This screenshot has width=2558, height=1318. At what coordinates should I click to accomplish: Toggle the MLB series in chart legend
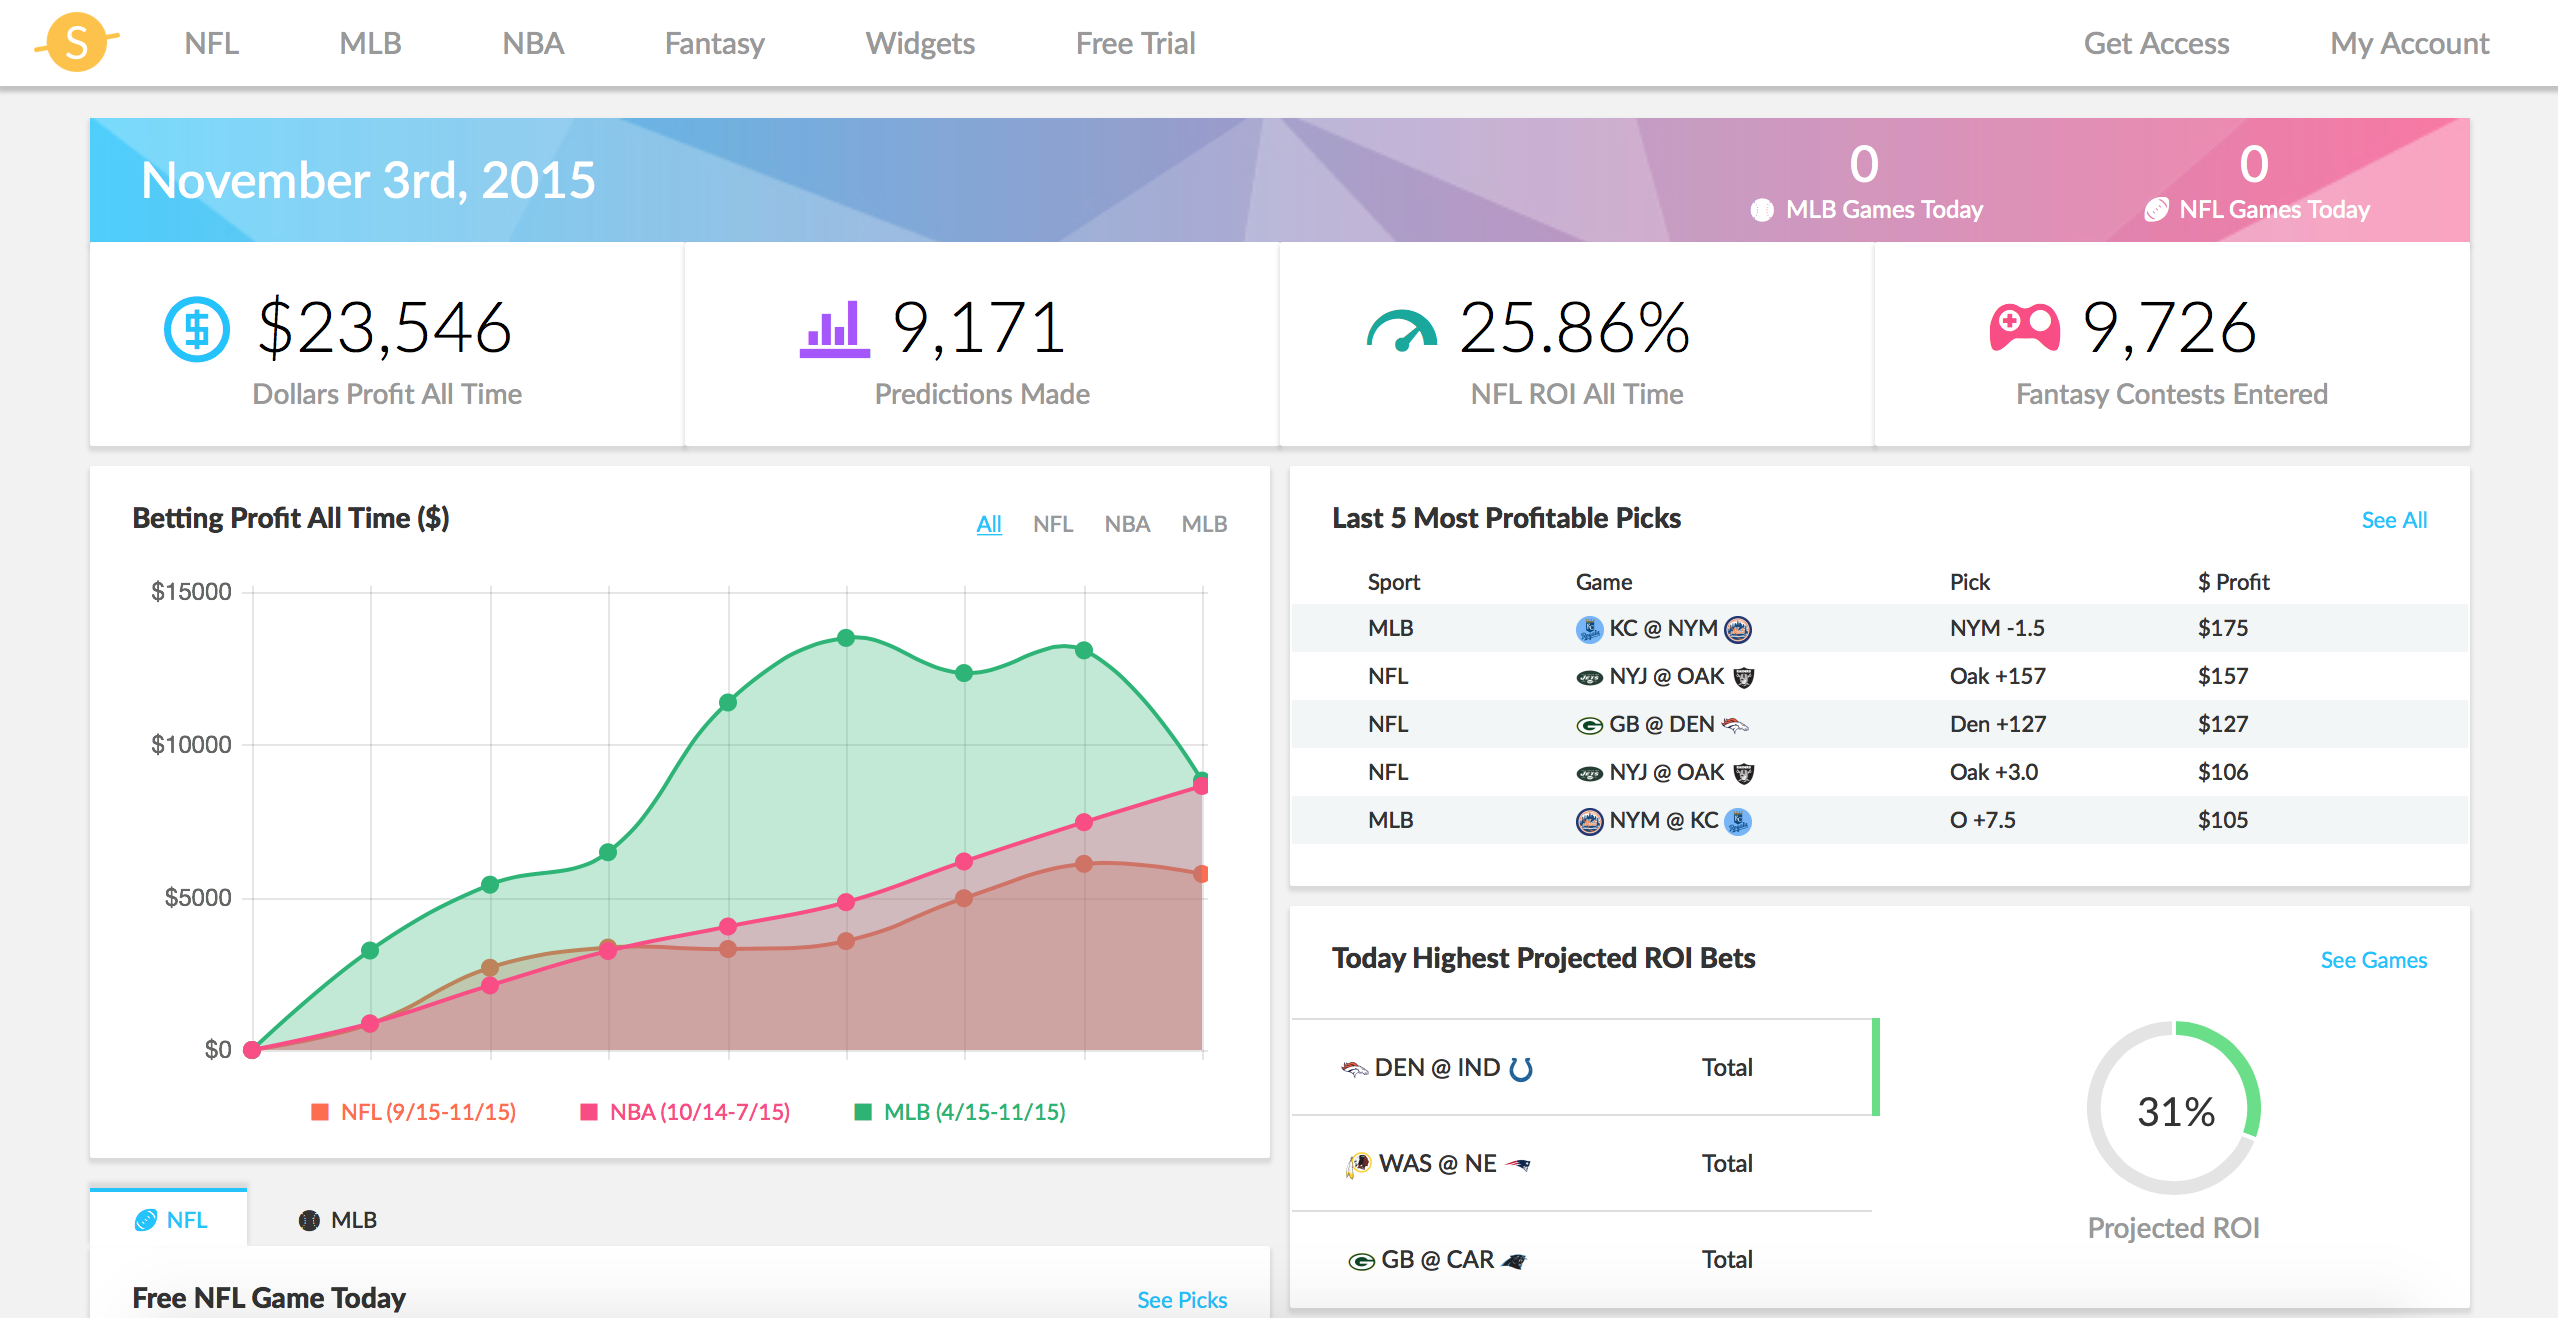959,1112
